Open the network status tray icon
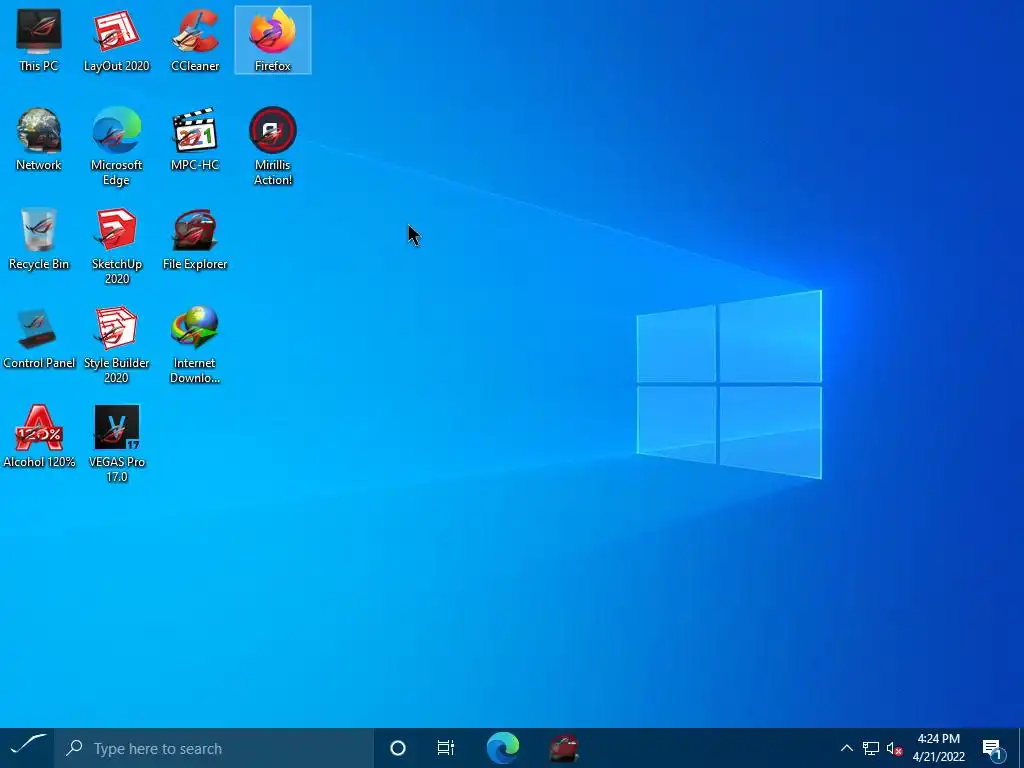1024x768 pixels. click(871, 748)
